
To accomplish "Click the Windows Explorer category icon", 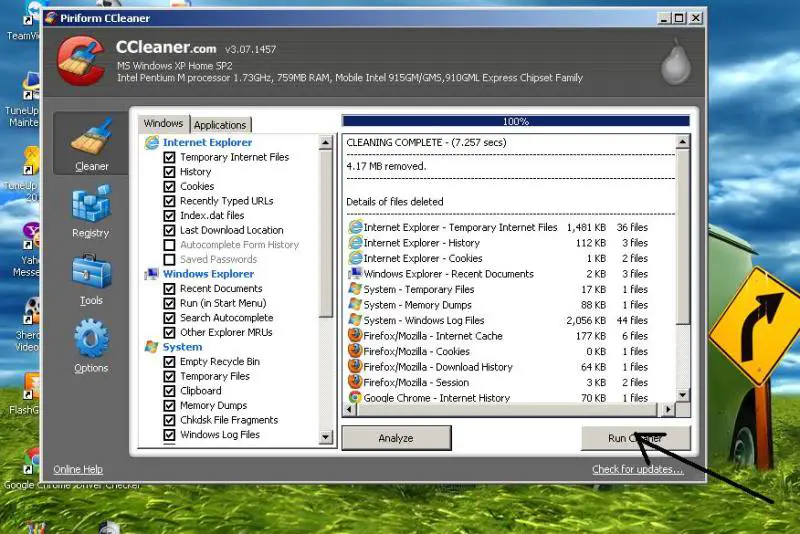I will point(152,274).
